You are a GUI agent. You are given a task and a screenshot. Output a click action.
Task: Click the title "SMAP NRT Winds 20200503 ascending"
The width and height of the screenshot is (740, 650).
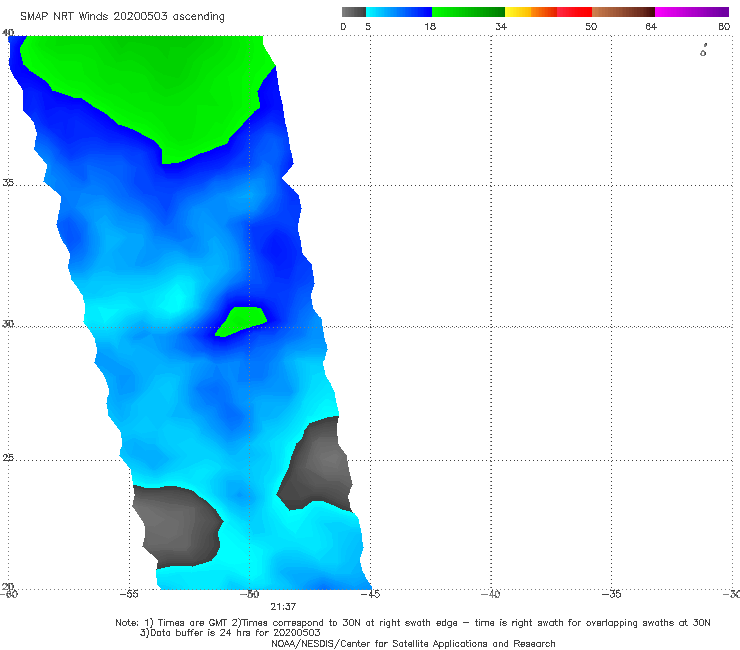(122, 17)
